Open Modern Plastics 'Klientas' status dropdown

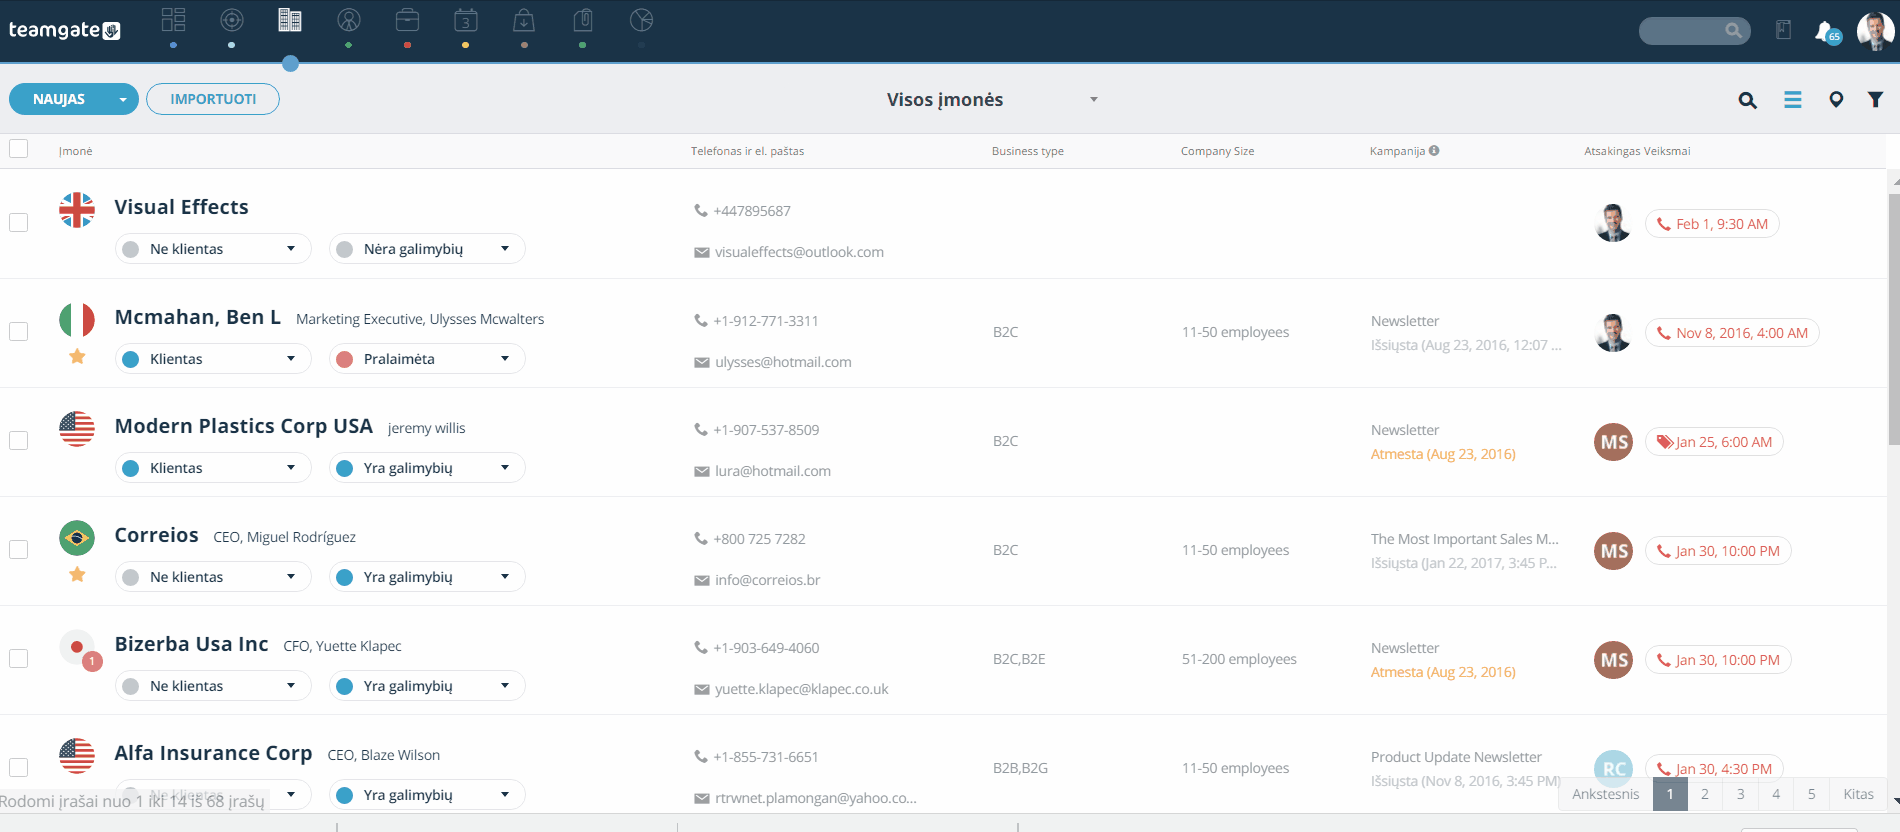coord(213,468)
